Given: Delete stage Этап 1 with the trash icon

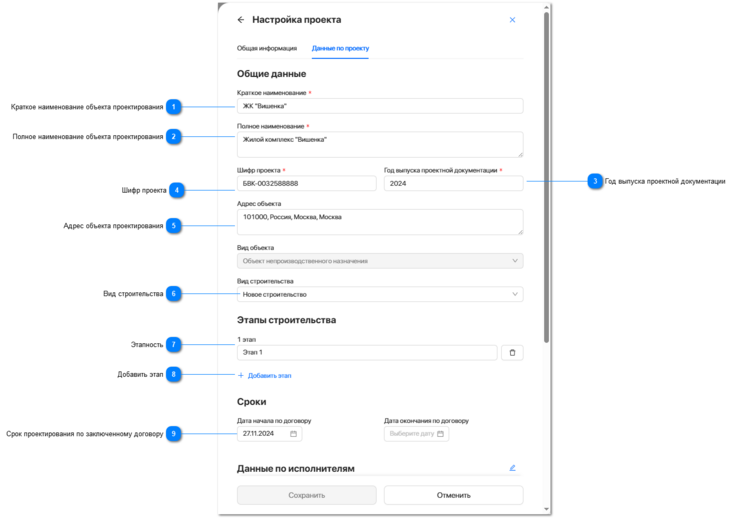Looking at the screenshot, I should (x=512, y=353).
